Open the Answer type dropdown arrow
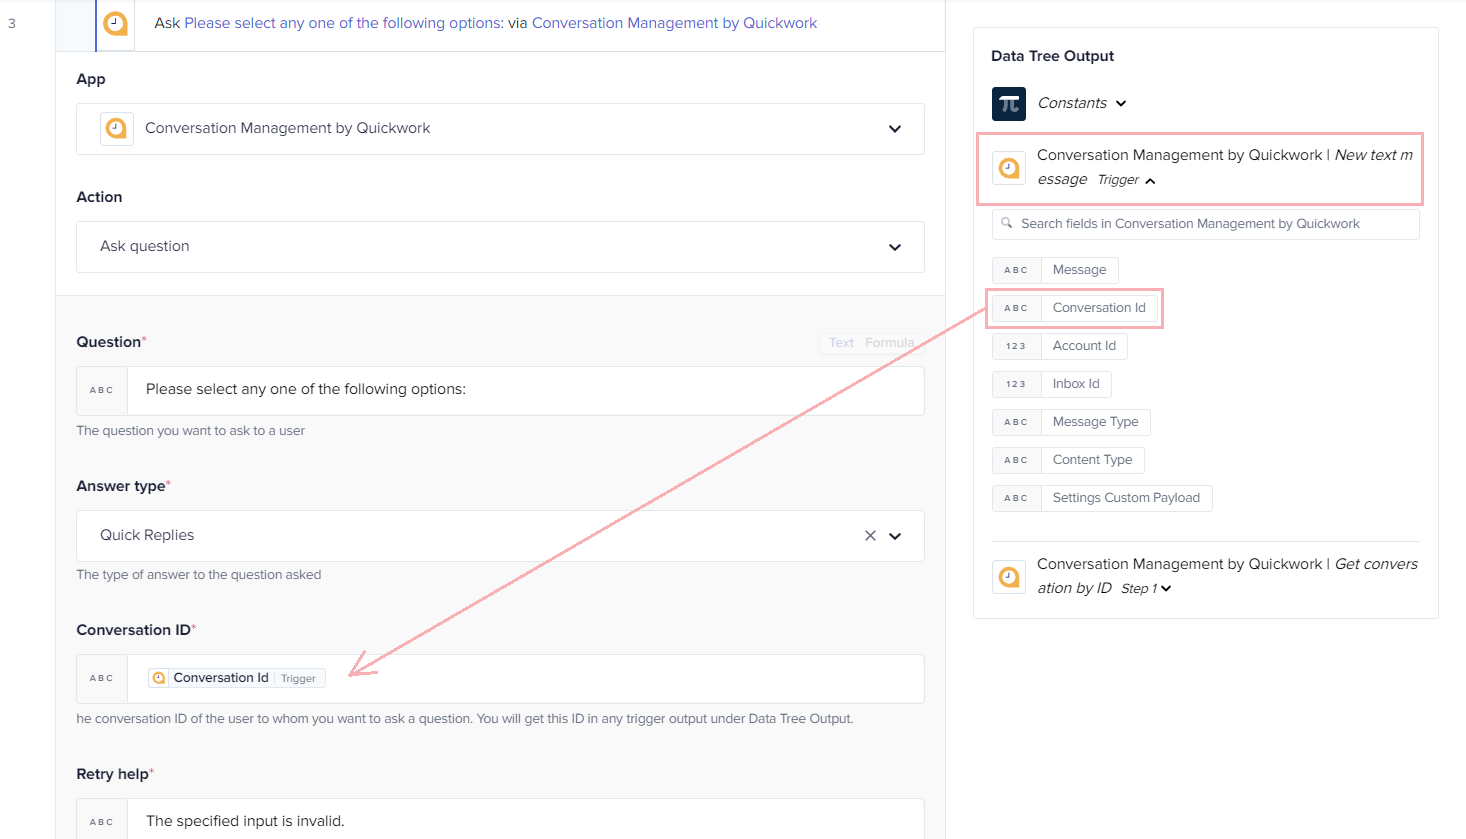The width and height of the screenshot is (1466, 839). 895,536
